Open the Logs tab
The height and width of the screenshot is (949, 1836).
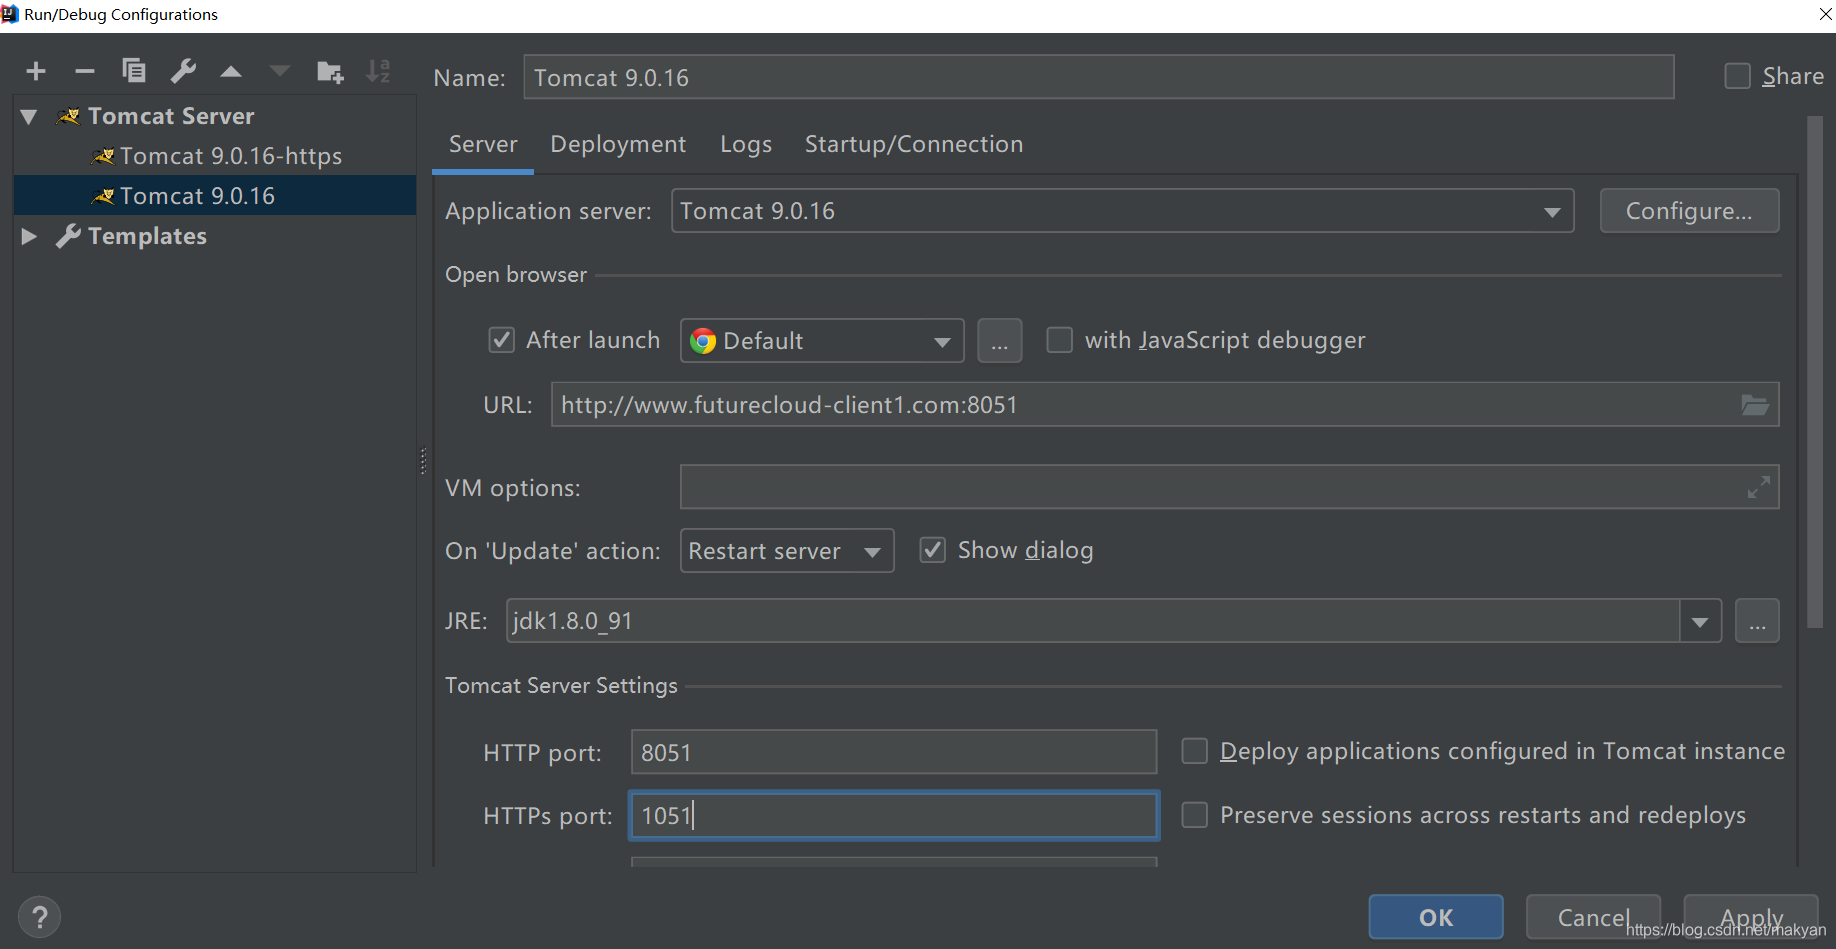(x=746, y=144)
